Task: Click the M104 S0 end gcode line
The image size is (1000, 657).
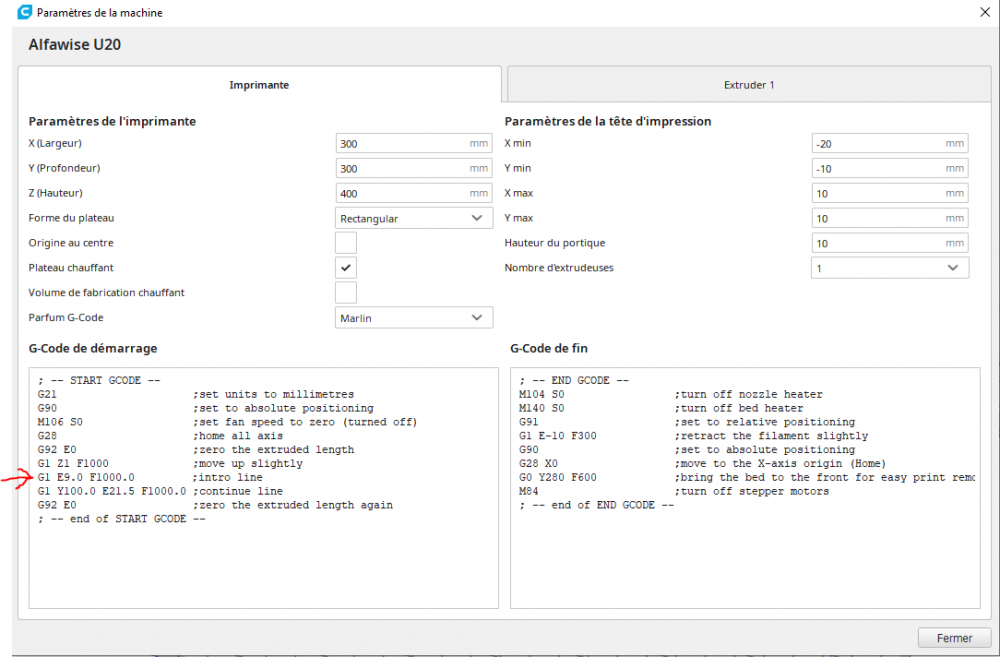Action: (671, 394)
